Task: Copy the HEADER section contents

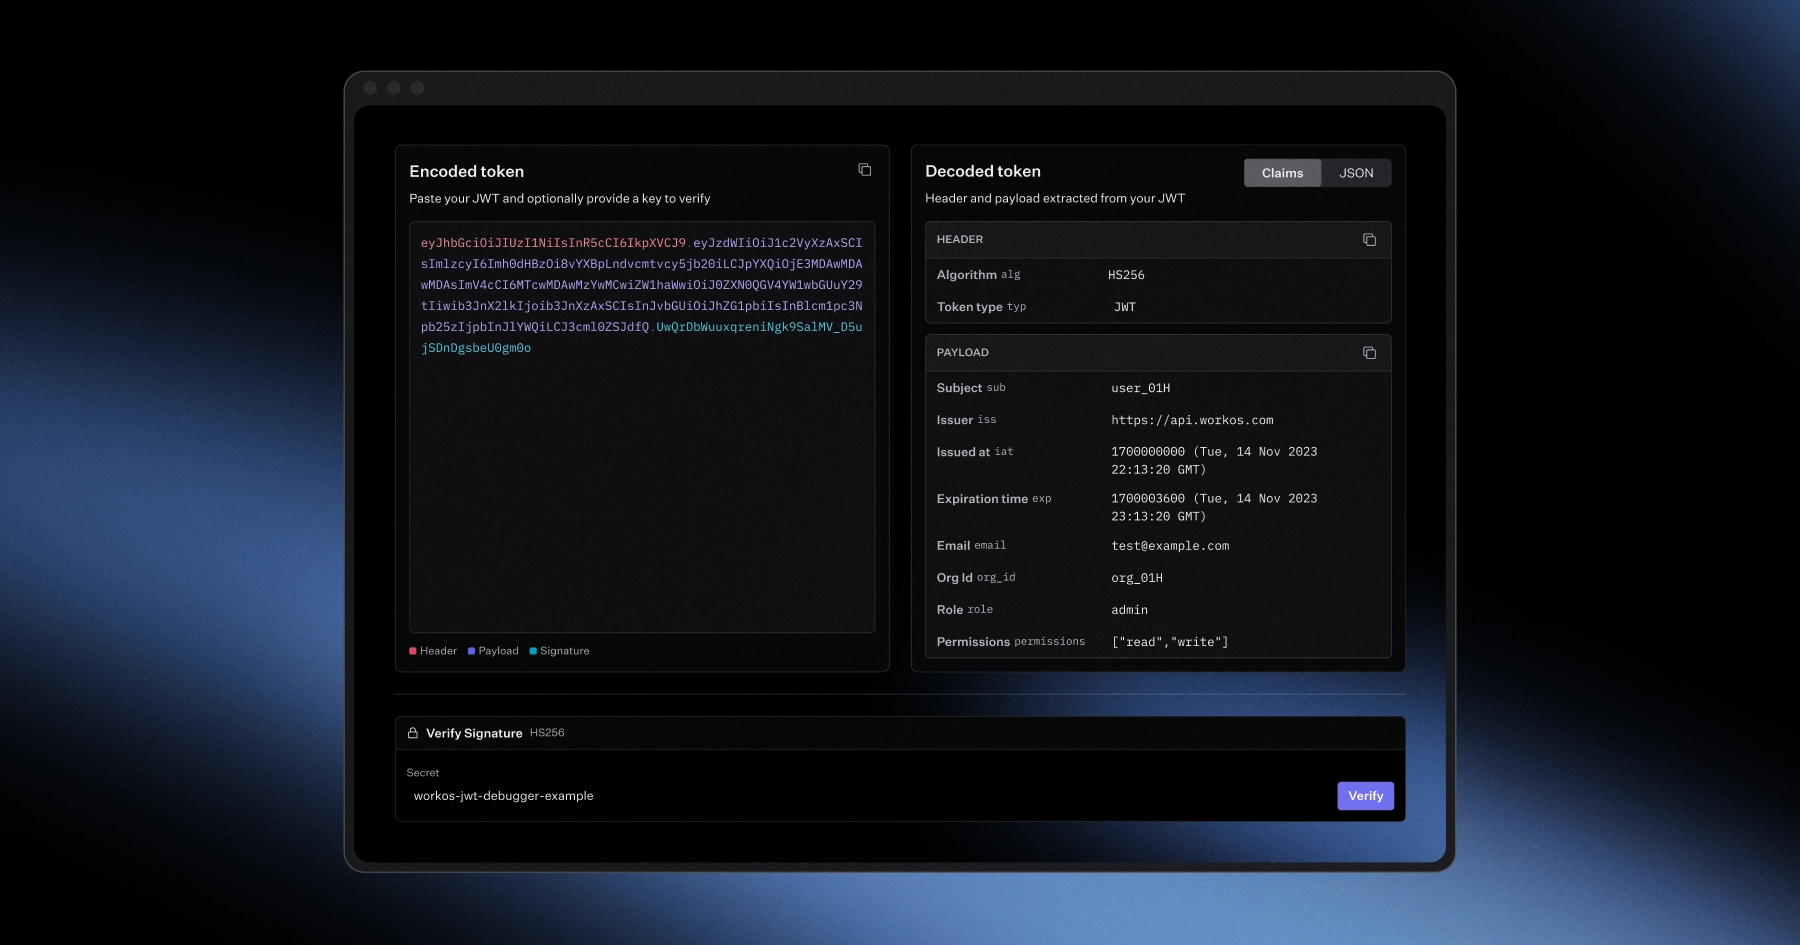Action: 1370,239
